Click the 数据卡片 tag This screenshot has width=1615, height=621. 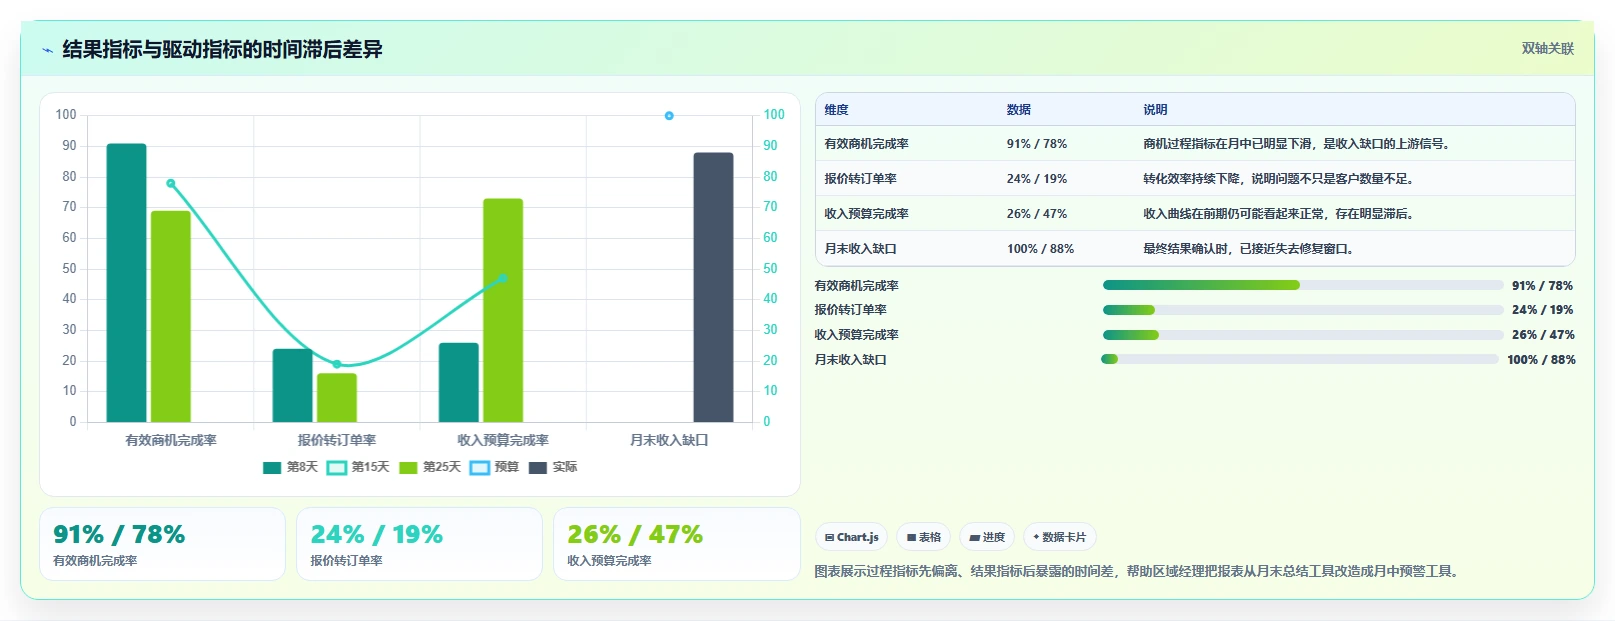pyautogui.click(x=1060, y=537)
